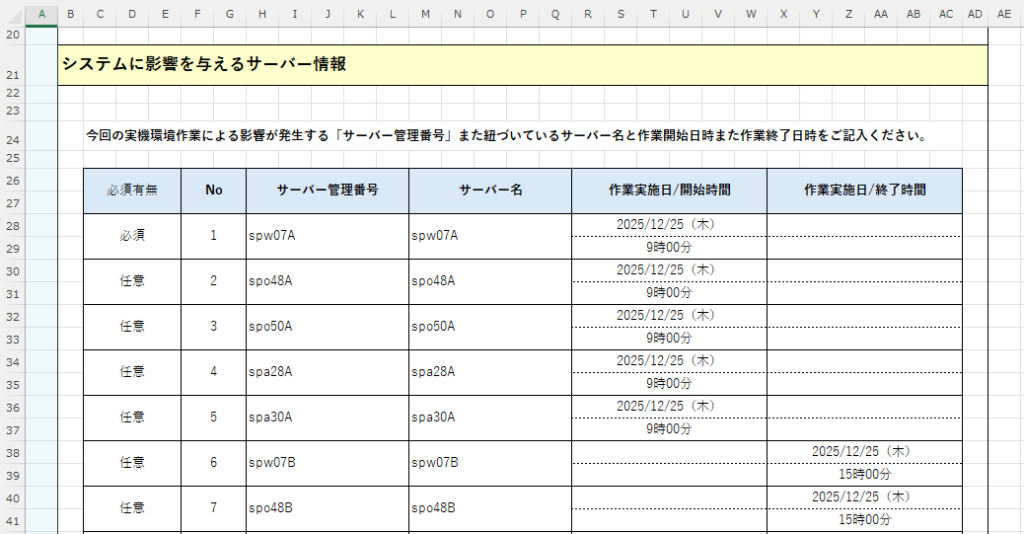Click the Select All corner button
This screenshot has width=1024, height=534.
tap(12, 13)
